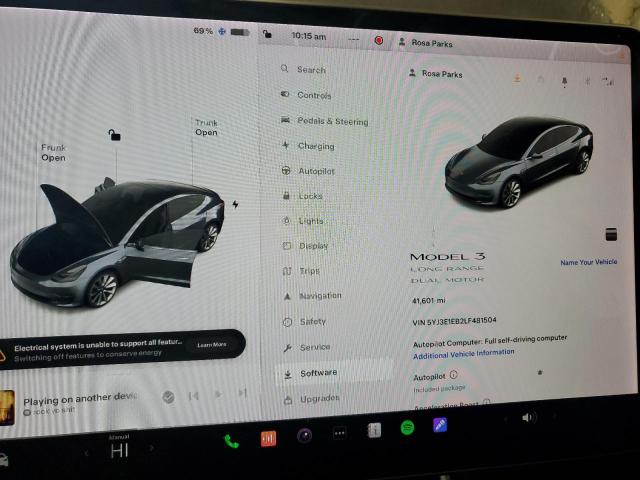640x480 pixels.
Task: Tap the cellular signal icon
Action: [x=608, y=82]
